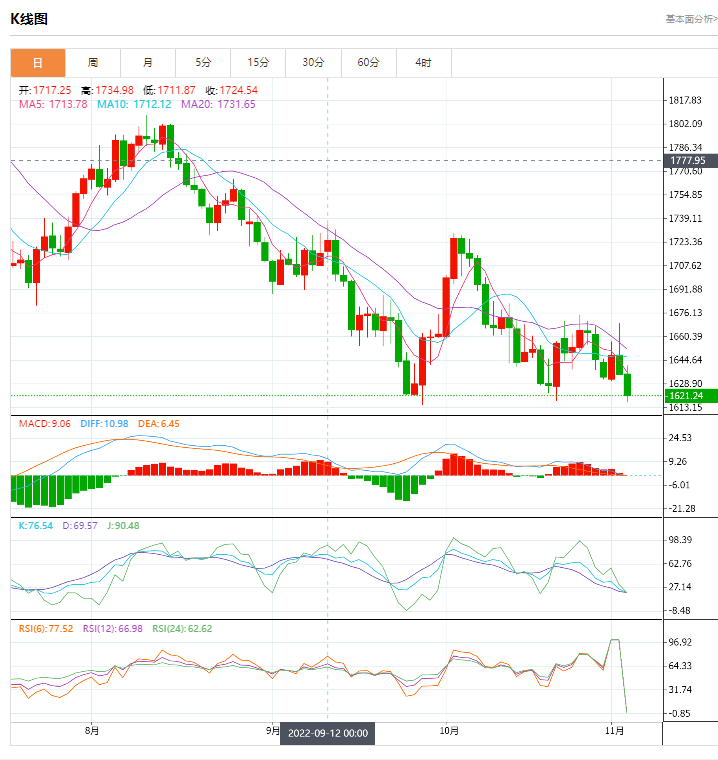Click the -21.28 MACD axis label
Viewport: 718px width, 760px height.
682,508
